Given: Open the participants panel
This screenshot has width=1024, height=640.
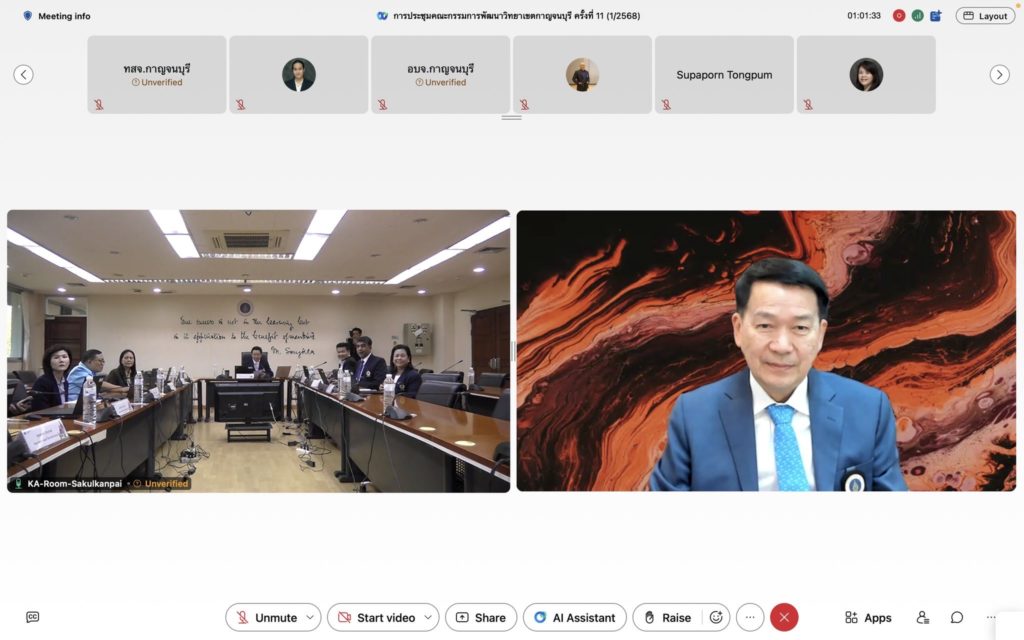Looking at the screenshot, I should [922, 617].
